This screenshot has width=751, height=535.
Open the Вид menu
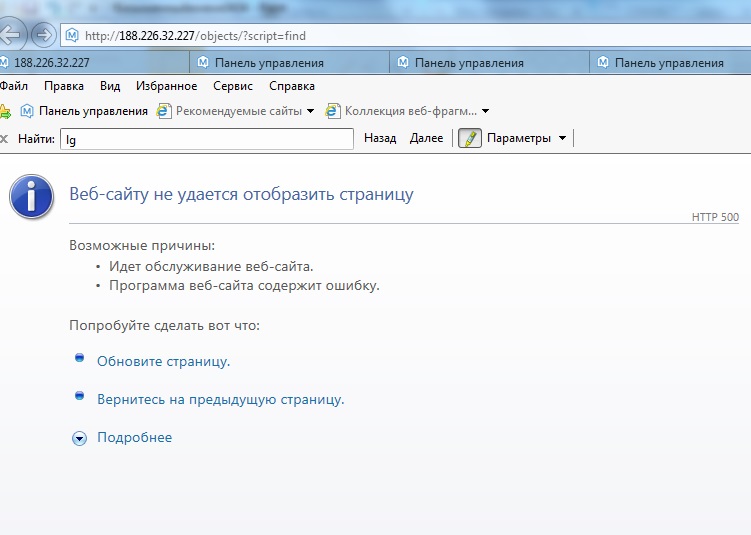[x=110, y=86]
